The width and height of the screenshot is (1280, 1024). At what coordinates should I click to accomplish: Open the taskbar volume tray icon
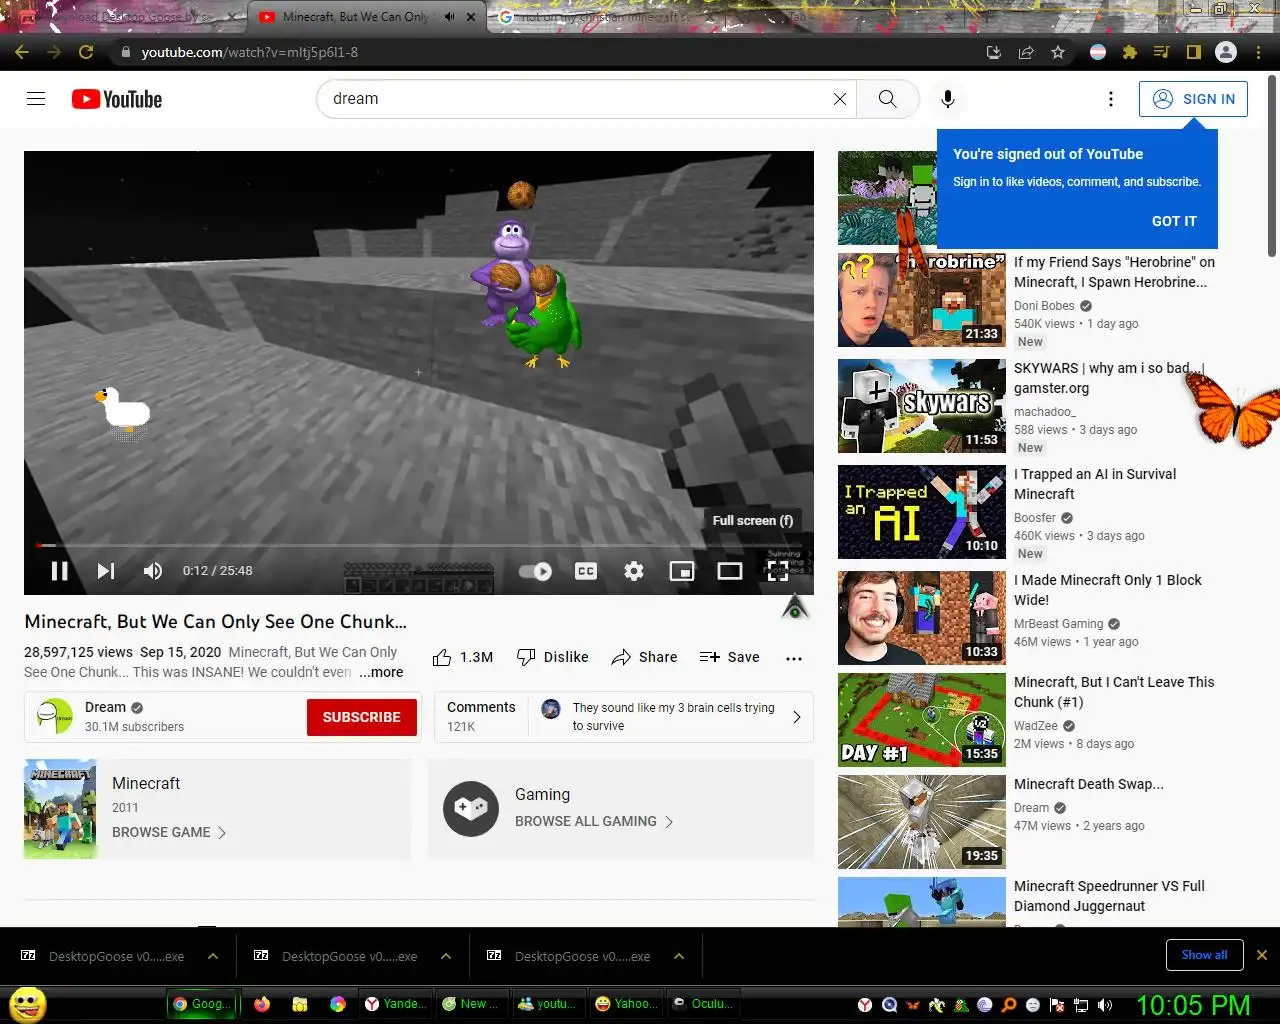pyautogui.click(x=1105, y=1005)
